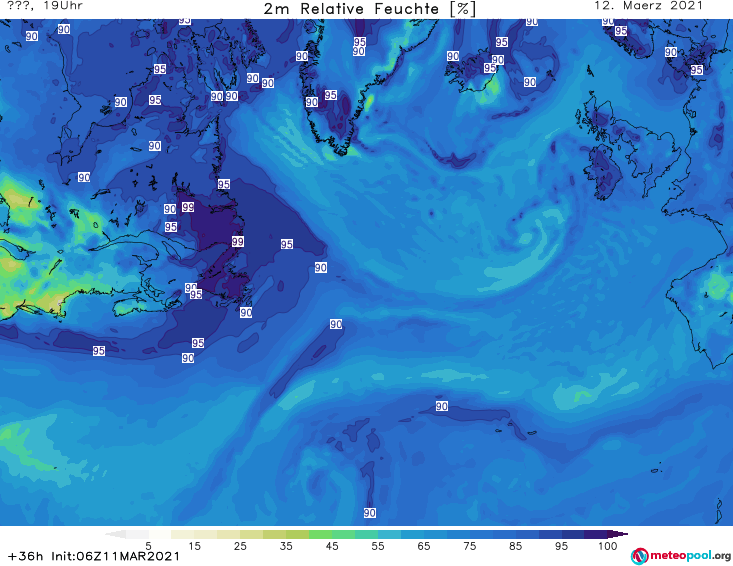
Task: Select the title '2m Relative Feuchte [%]'
Action: [x=370, y=9]
